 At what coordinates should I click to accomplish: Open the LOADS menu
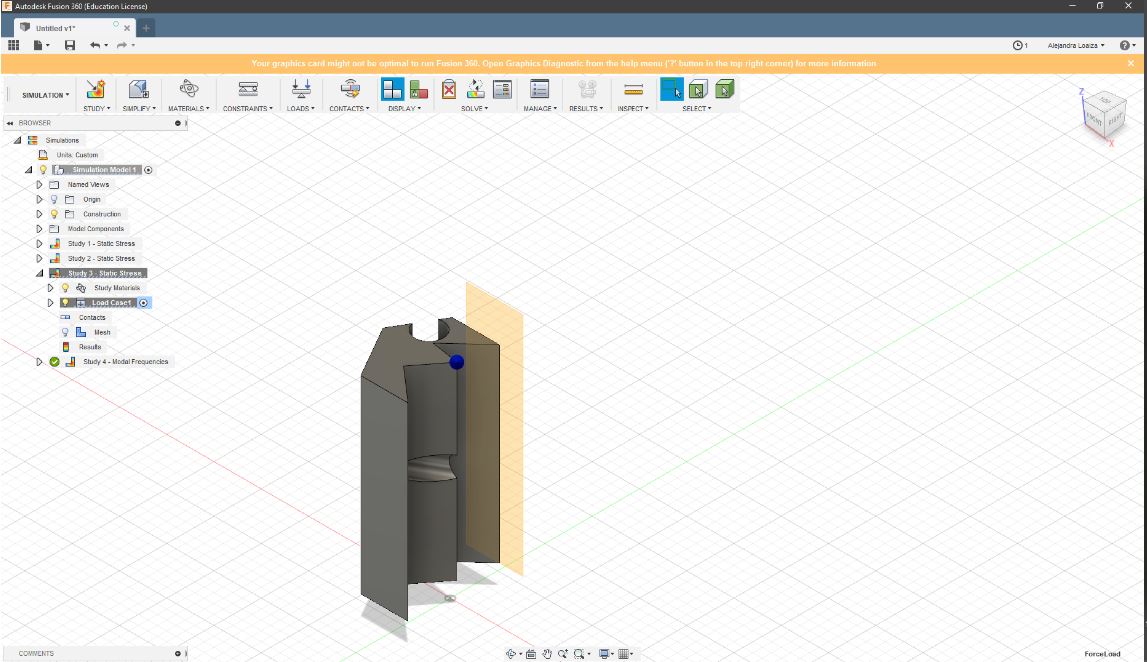click(301, 108)
